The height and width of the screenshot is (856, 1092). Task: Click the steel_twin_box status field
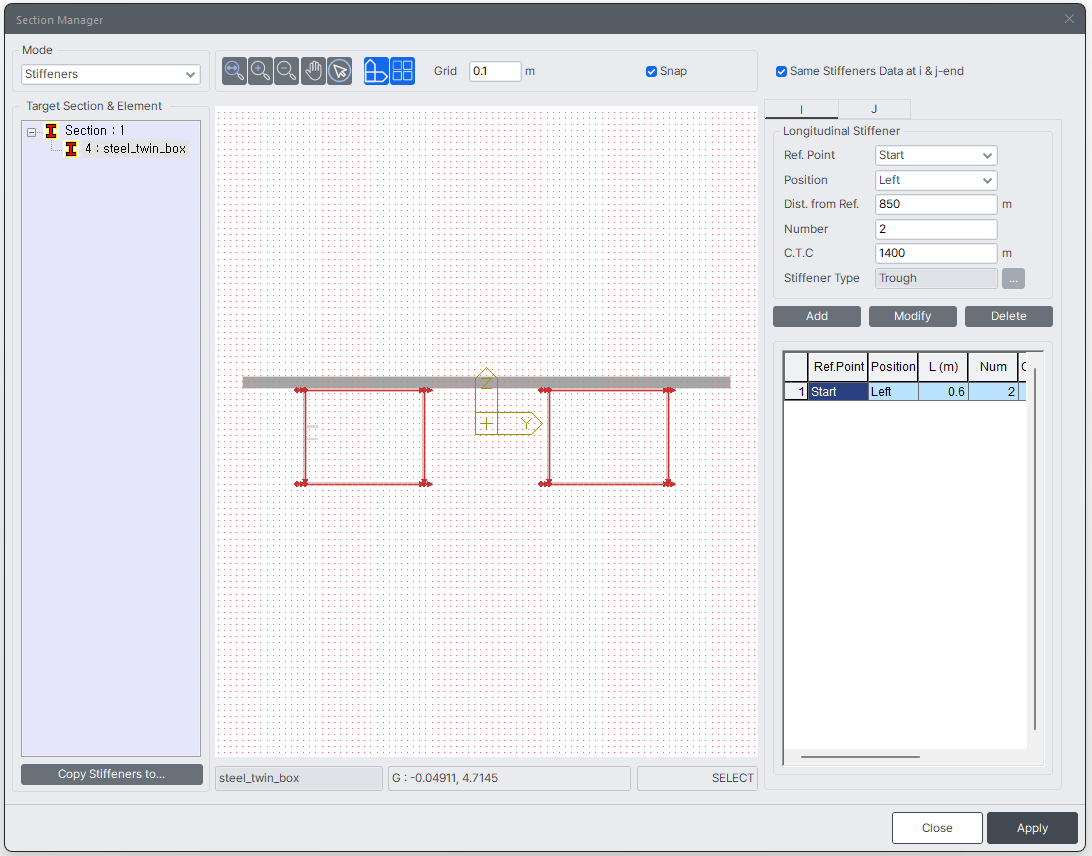pos(299,779)
